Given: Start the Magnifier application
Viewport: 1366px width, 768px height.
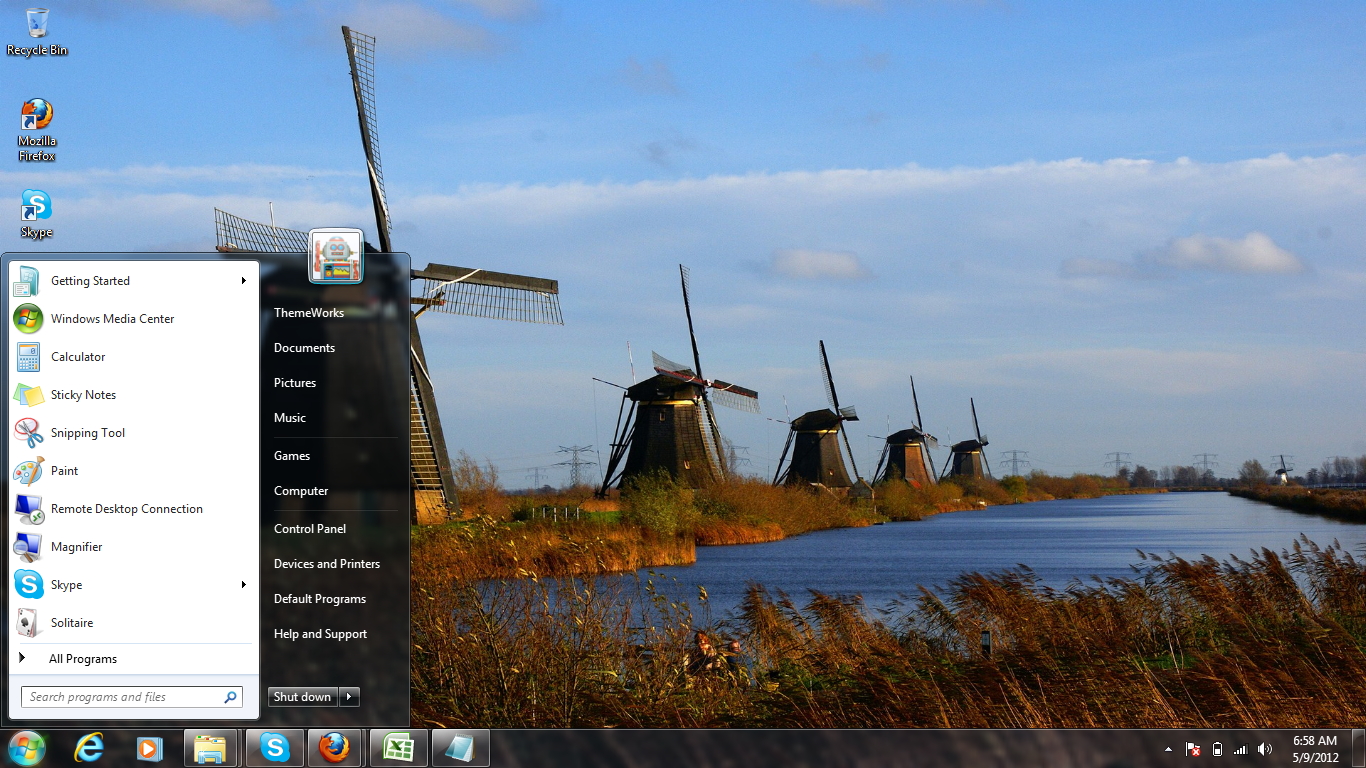Looking at the screenshot, I should click(x=76, y=546).
